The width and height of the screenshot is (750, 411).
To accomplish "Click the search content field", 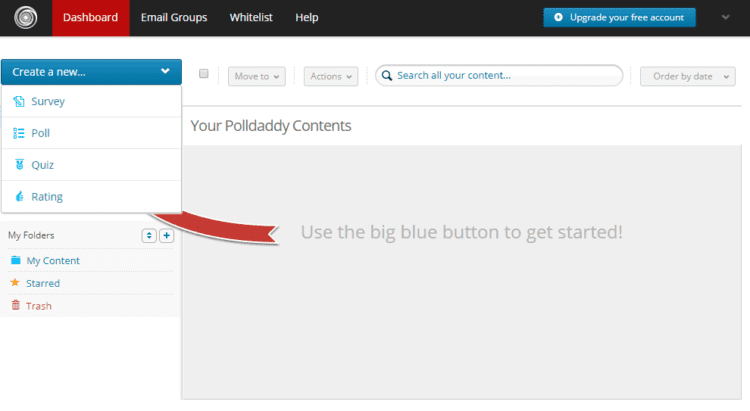I will [x=499, y=76].
